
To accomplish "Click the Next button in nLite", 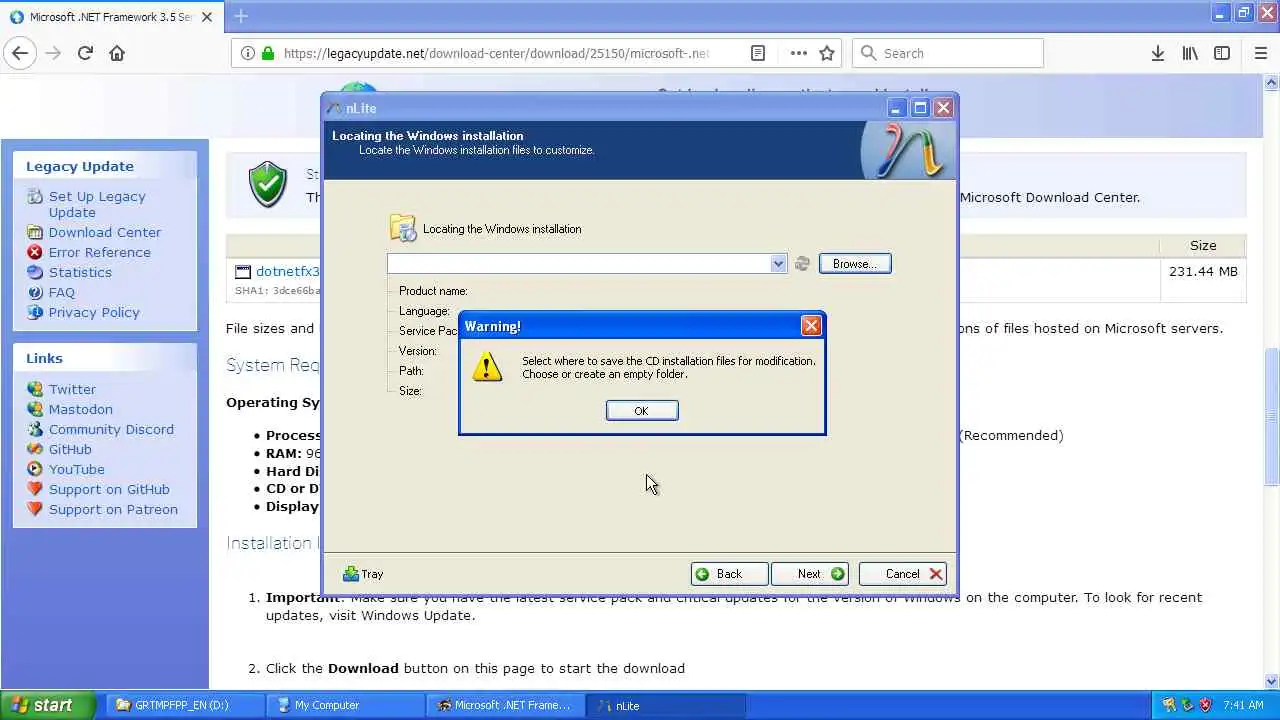I will [810, 574].
